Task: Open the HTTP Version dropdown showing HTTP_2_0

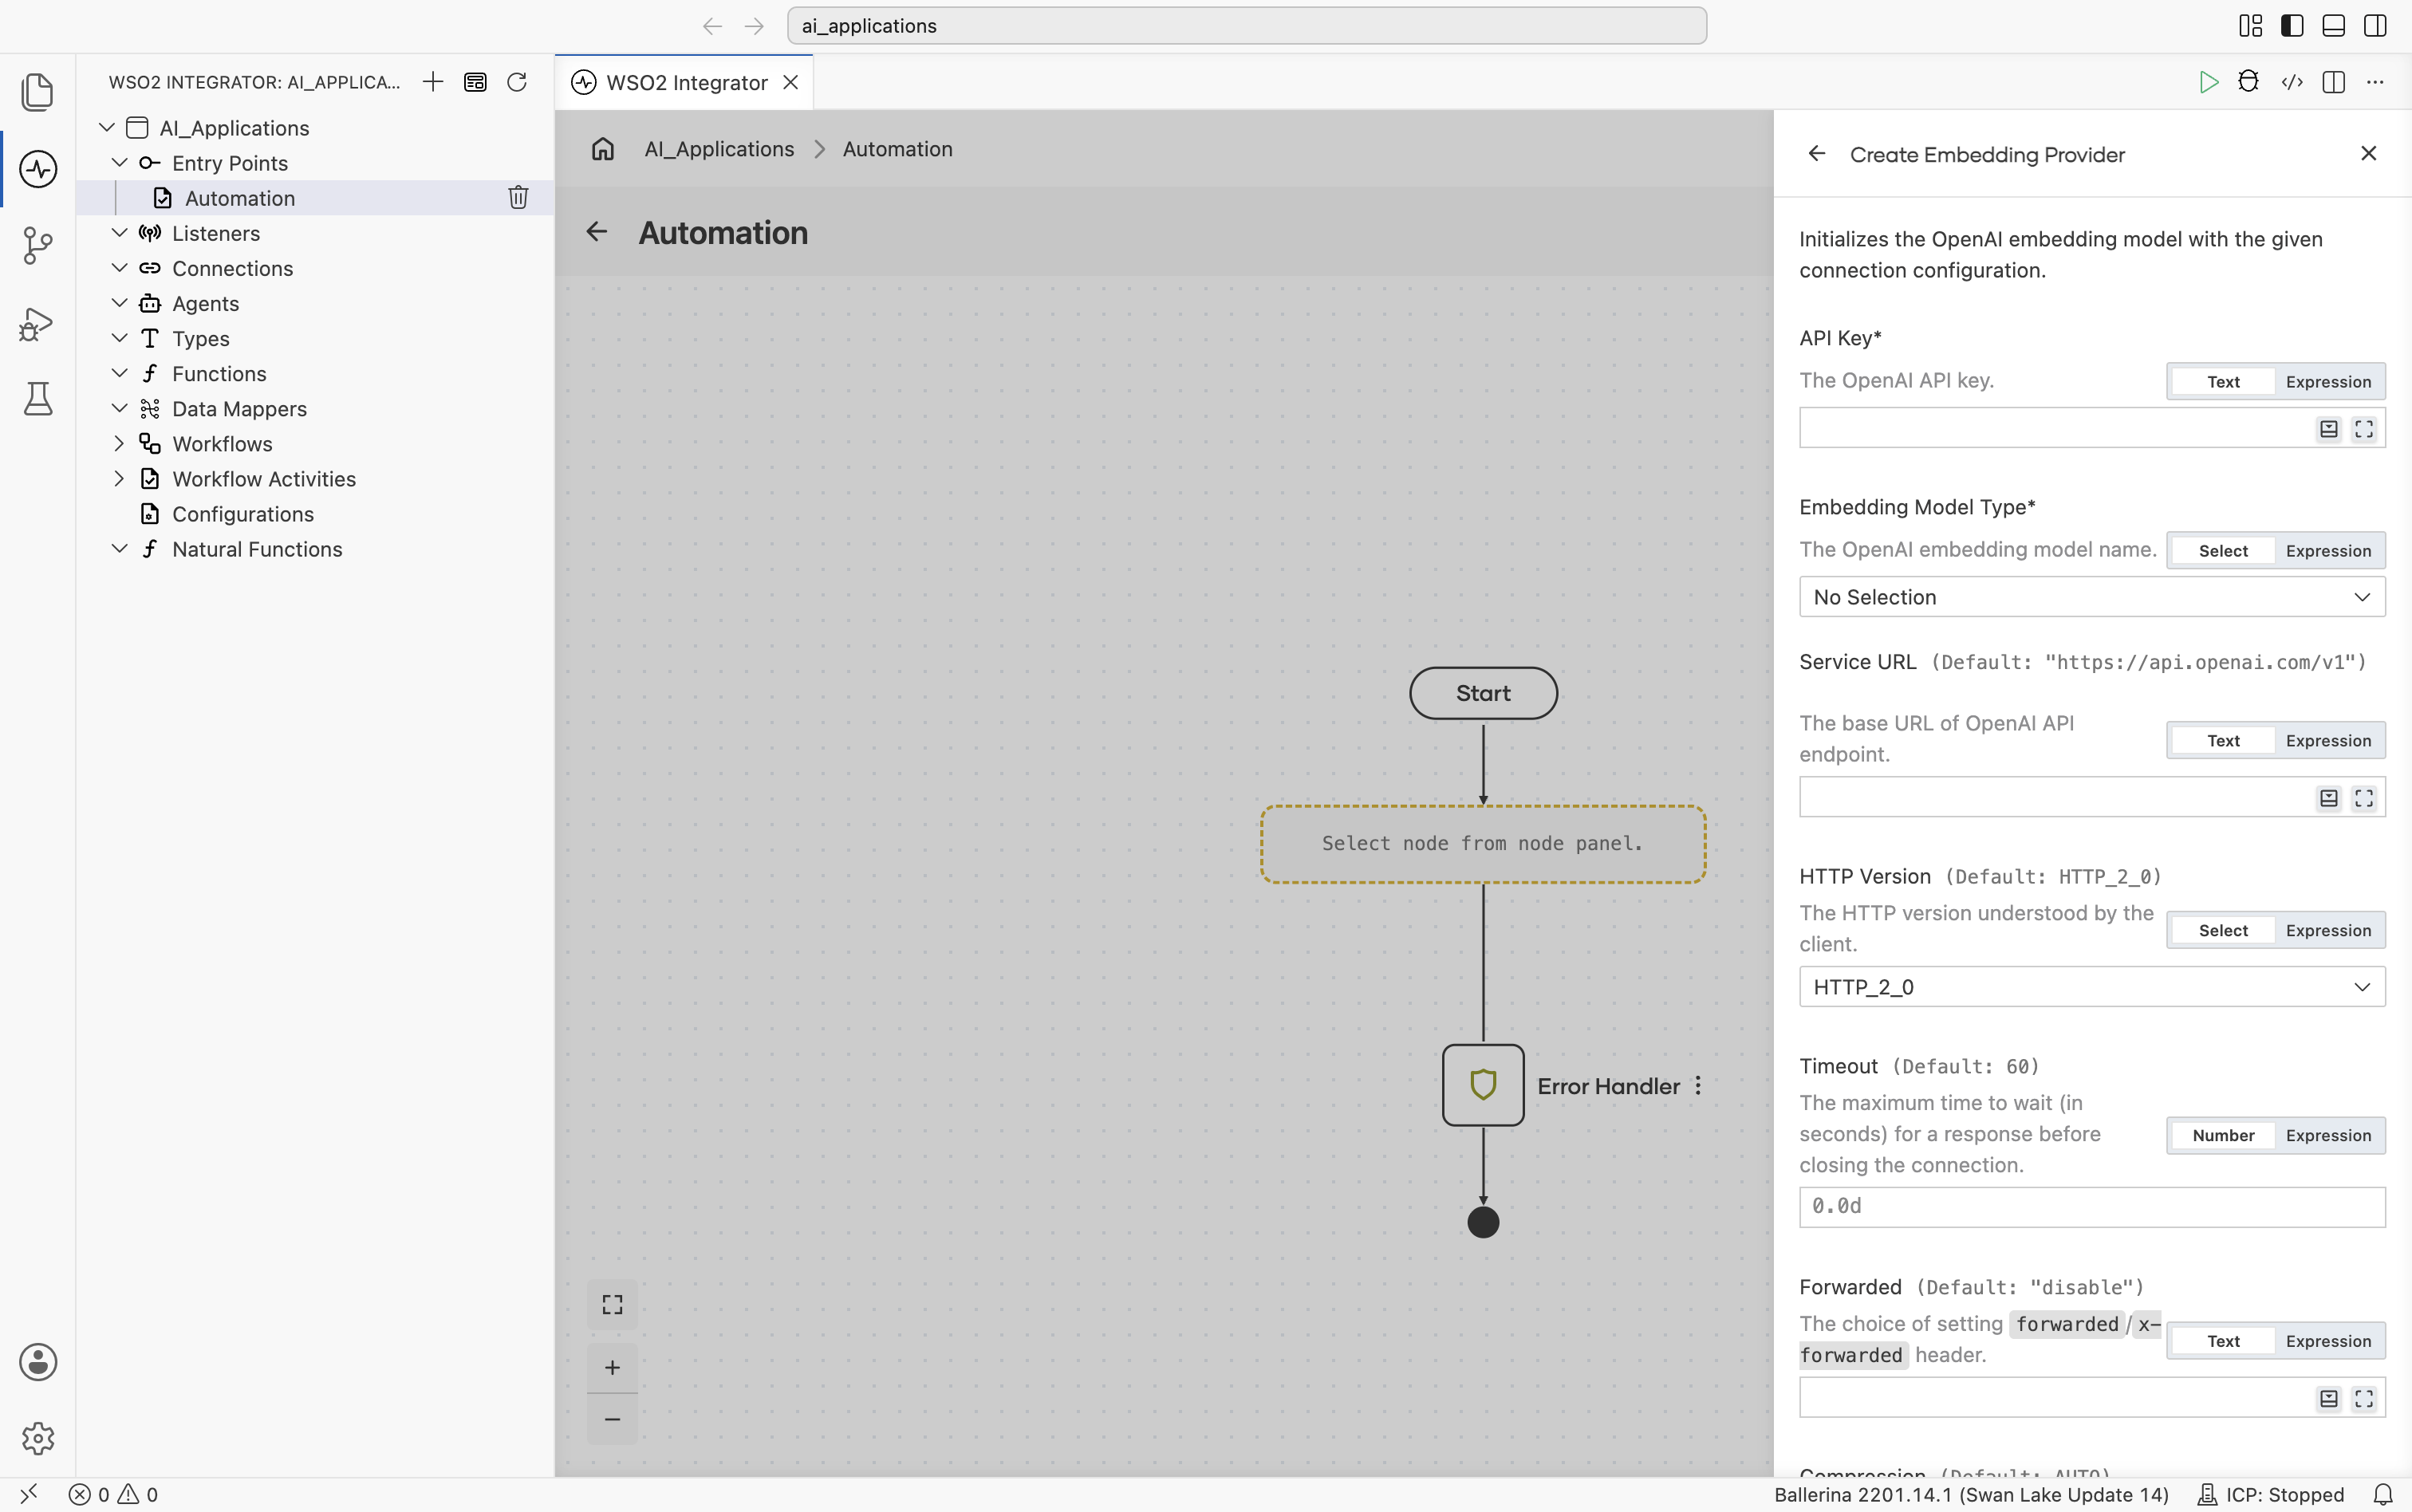Action: [2092, 987]
